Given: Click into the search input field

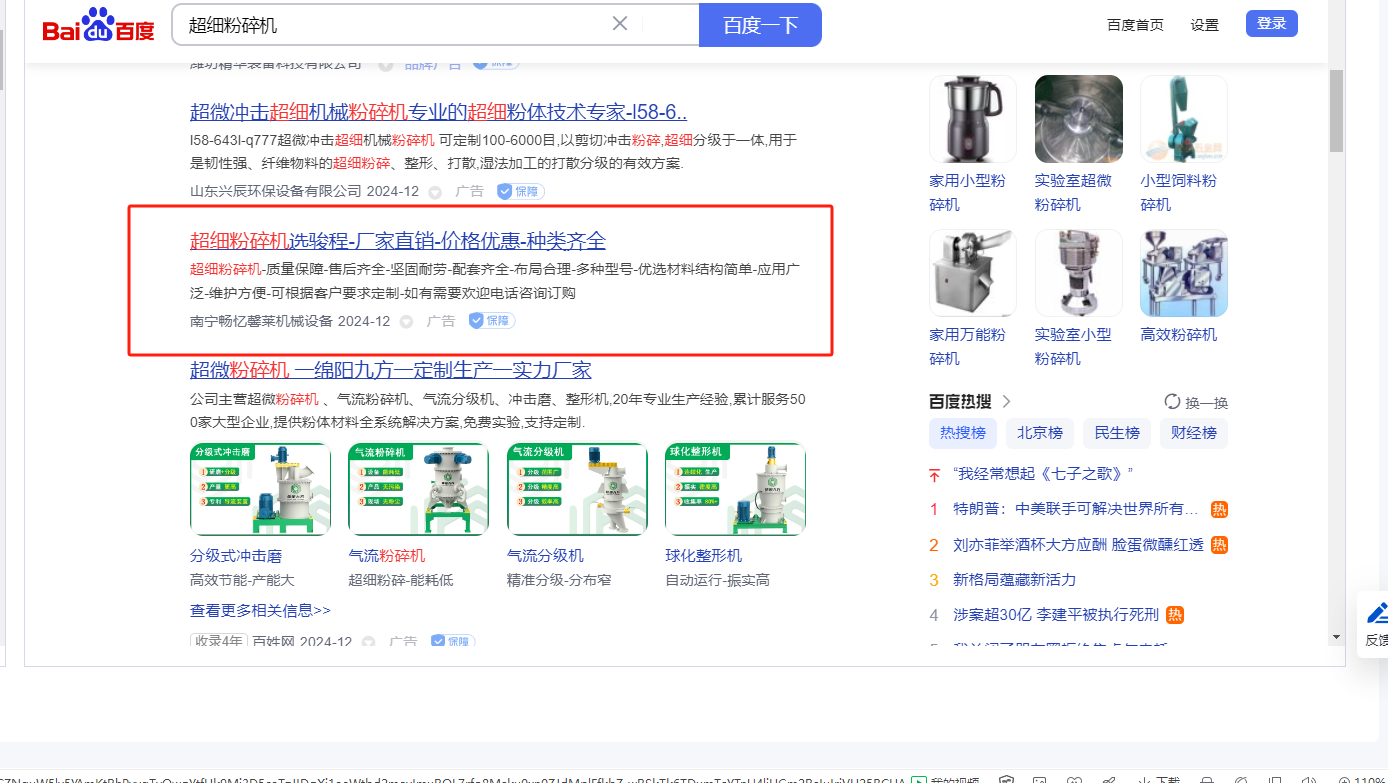Looking at the screenshot, I should [x=390, y=25].
